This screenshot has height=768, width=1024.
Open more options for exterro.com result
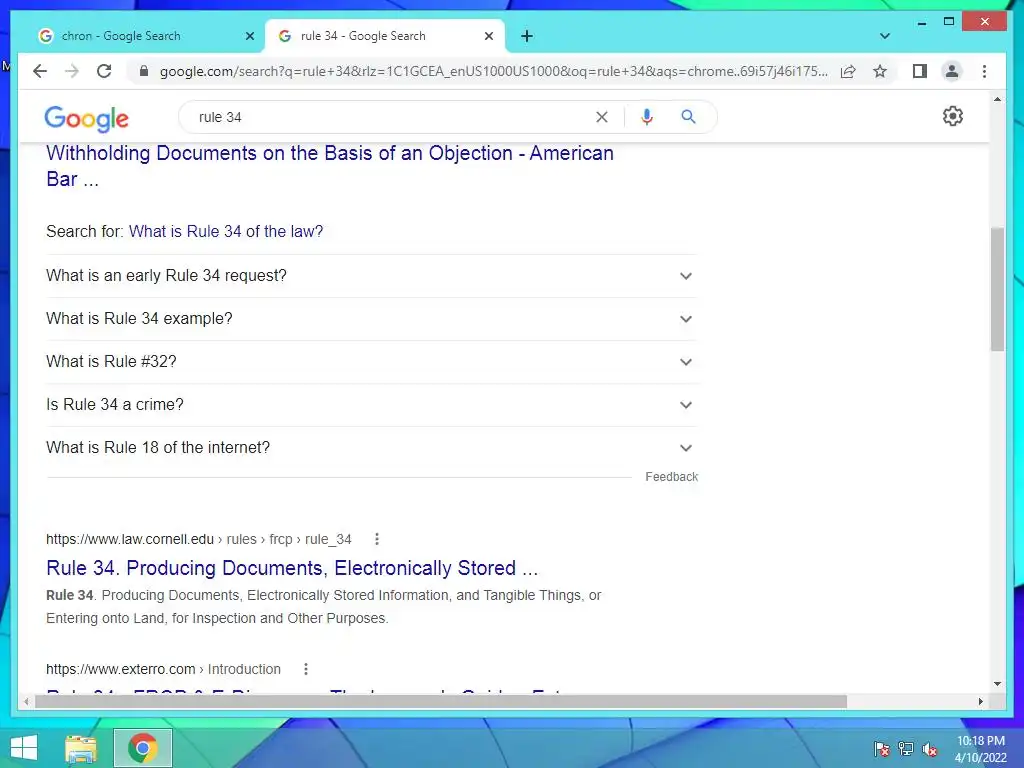pyautogui.click(x=306, y=669)
